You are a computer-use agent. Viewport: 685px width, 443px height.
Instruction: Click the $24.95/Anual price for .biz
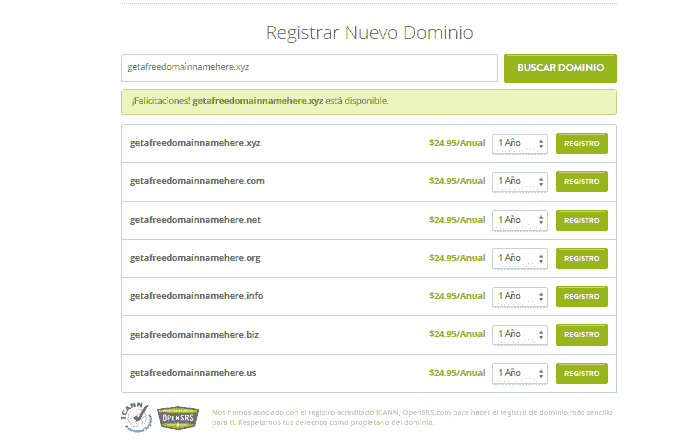tap(457, 334)
